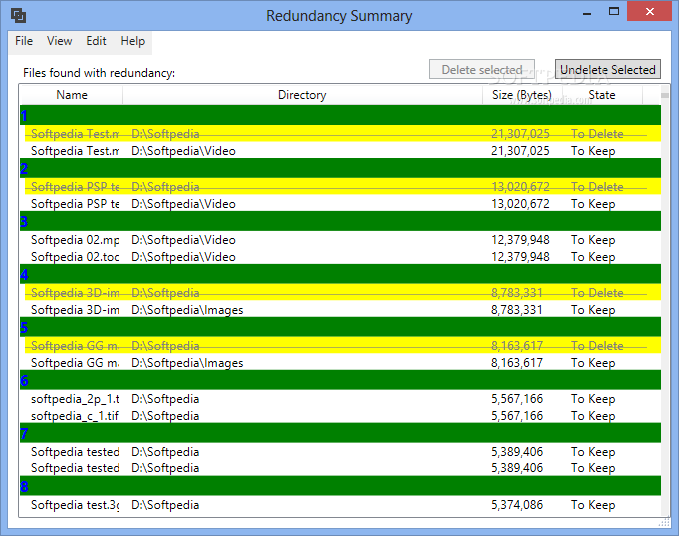This screenshot has height=536, width=679.
Task: Open the Edit menu
Action: click(x=96, y=41)
